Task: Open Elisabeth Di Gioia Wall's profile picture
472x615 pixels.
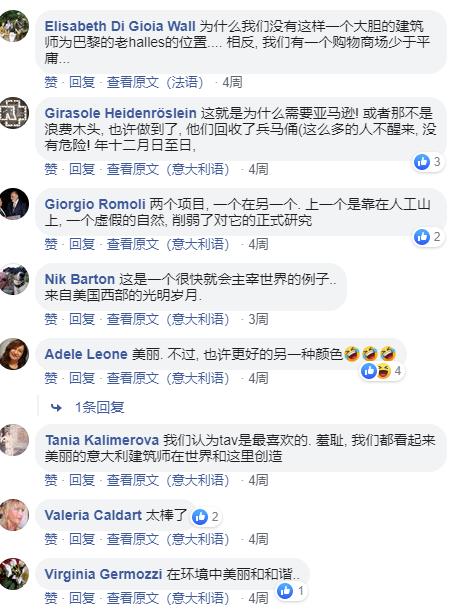Action: pos(14,26)
